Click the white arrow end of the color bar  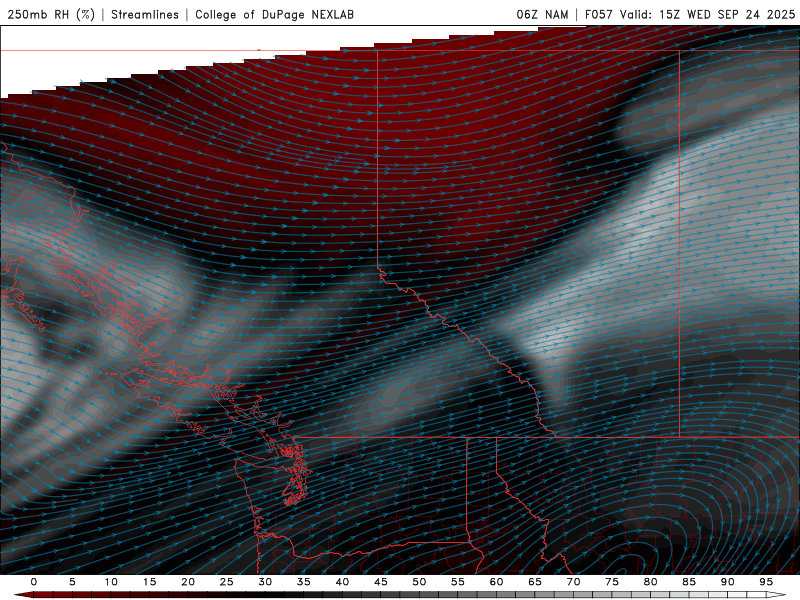click(777, 595)
